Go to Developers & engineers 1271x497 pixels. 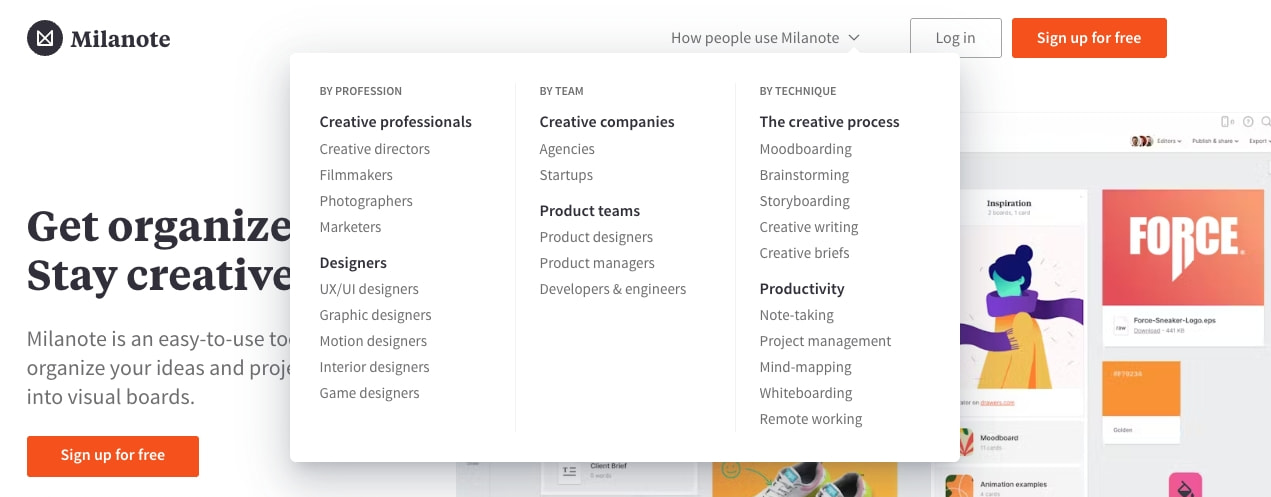point(613,289)
